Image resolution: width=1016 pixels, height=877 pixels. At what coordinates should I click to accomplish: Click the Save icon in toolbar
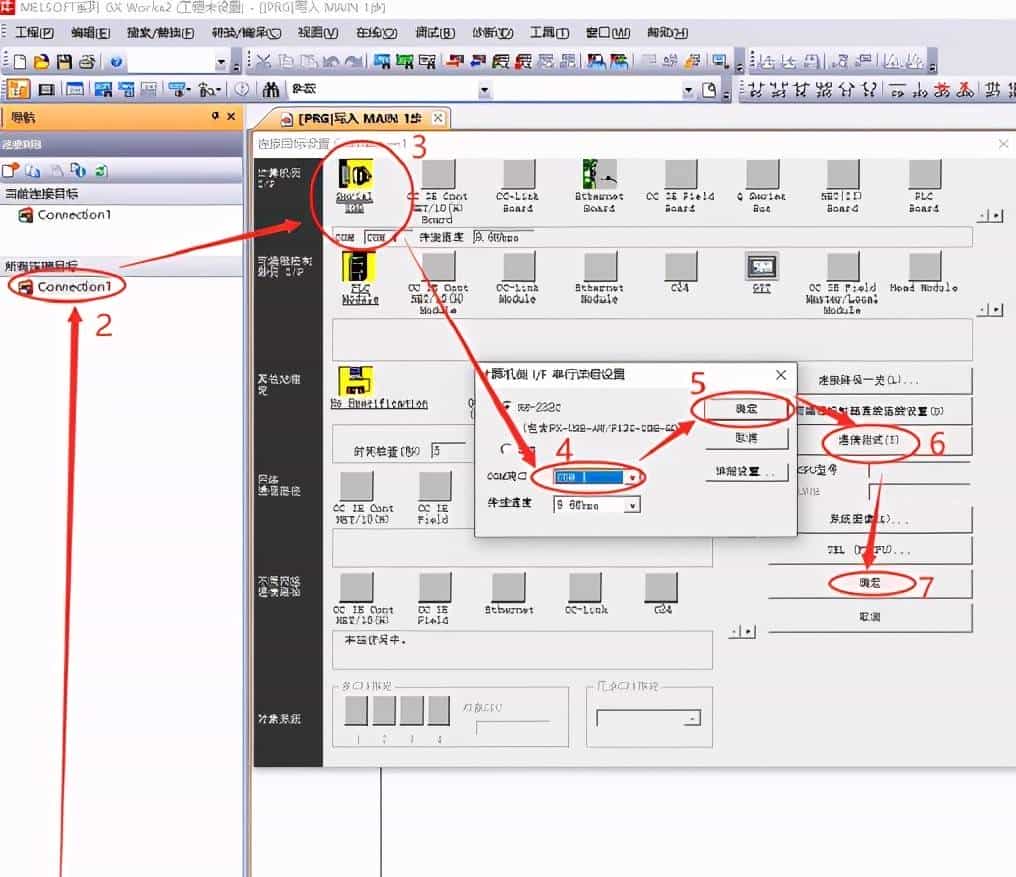point(64,62)
